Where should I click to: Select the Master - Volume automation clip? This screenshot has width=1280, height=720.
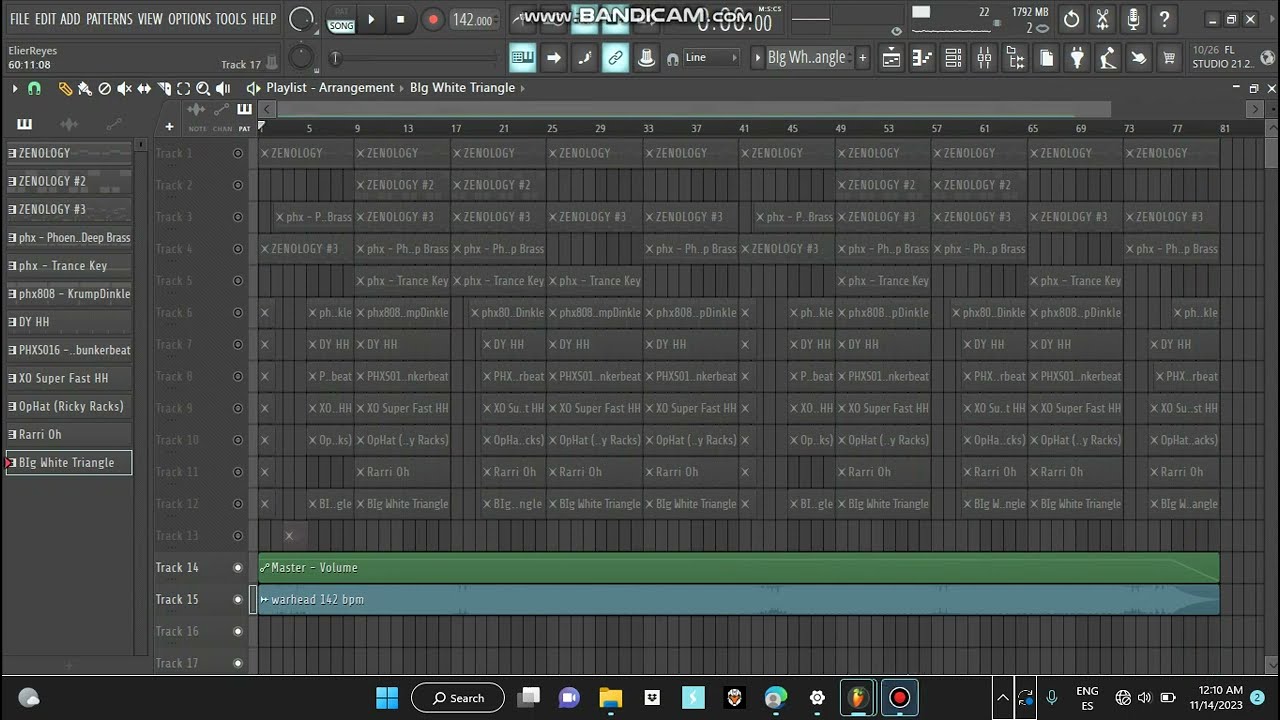click(x=739, y=567)
